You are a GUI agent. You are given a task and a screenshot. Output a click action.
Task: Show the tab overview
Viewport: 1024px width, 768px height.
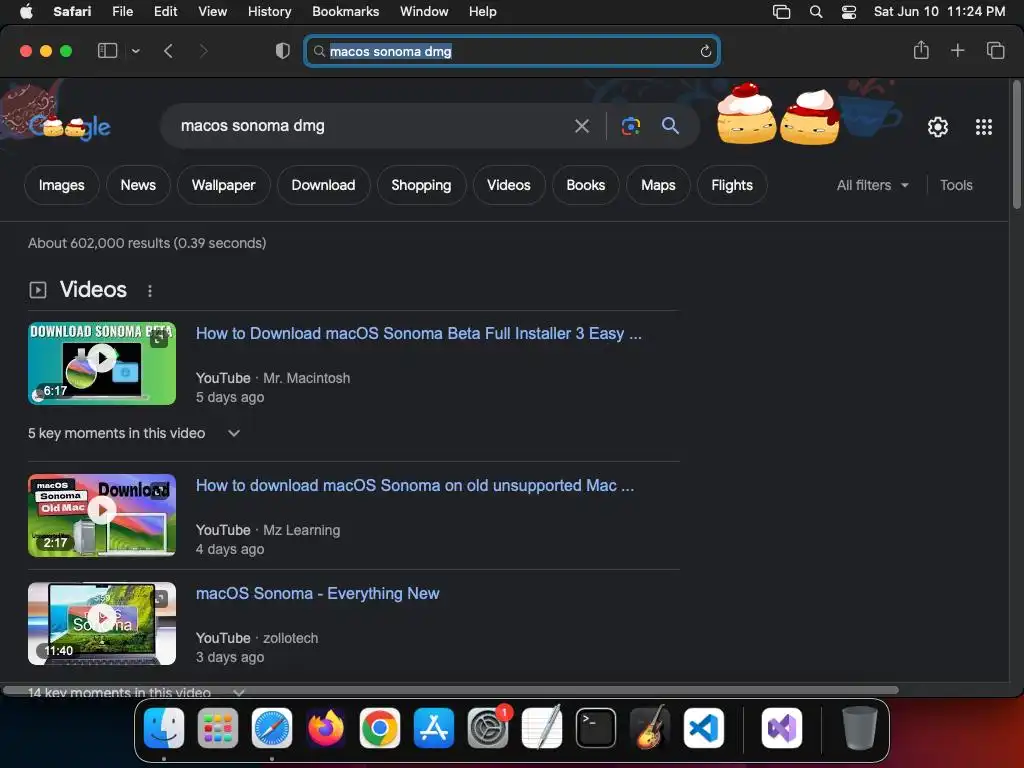pyautogui.click(x=995, y=50)
